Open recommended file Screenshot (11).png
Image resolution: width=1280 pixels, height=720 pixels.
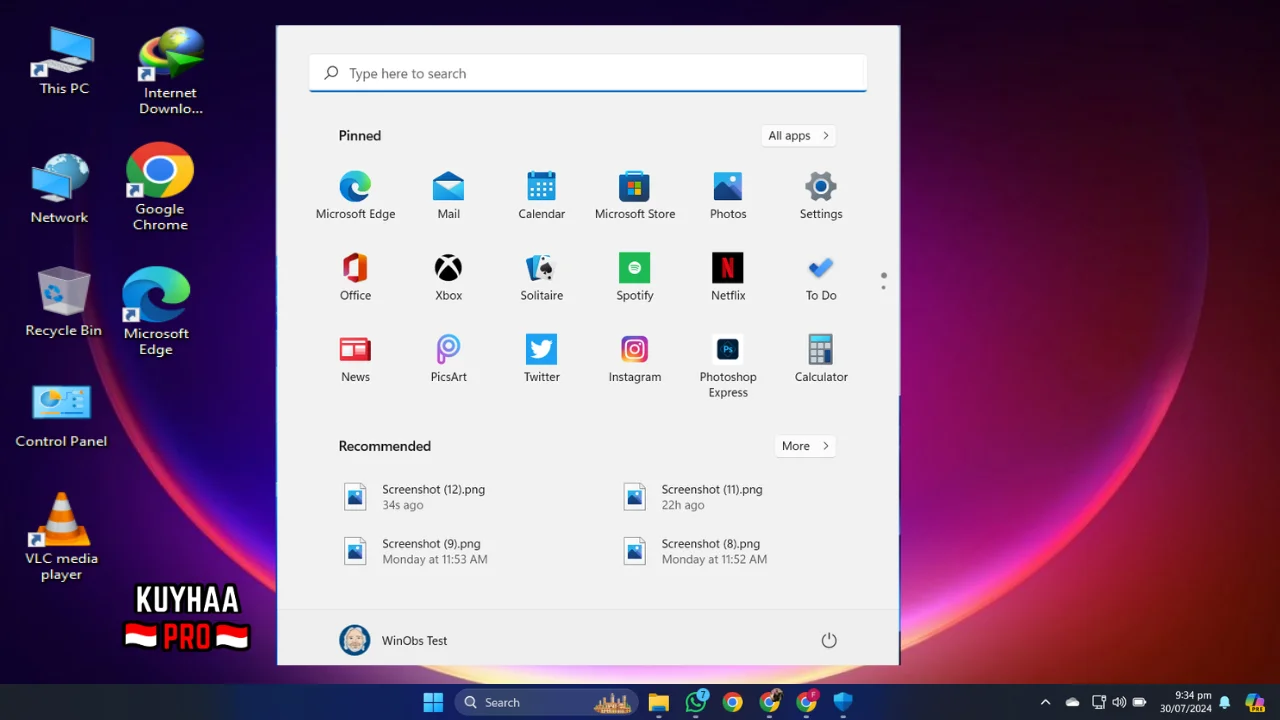tap(692, 497)
